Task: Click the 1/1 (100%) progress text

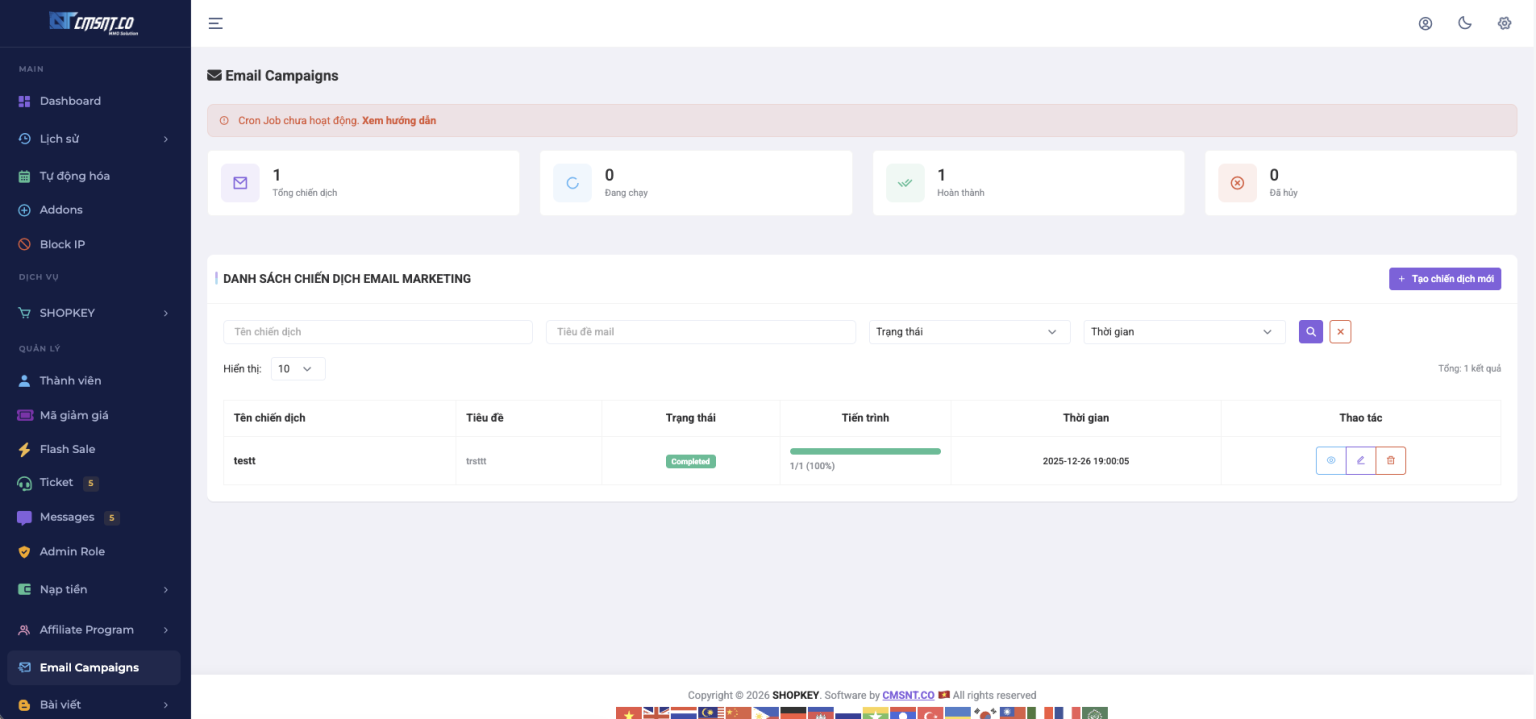Action: tap(812, 466)
